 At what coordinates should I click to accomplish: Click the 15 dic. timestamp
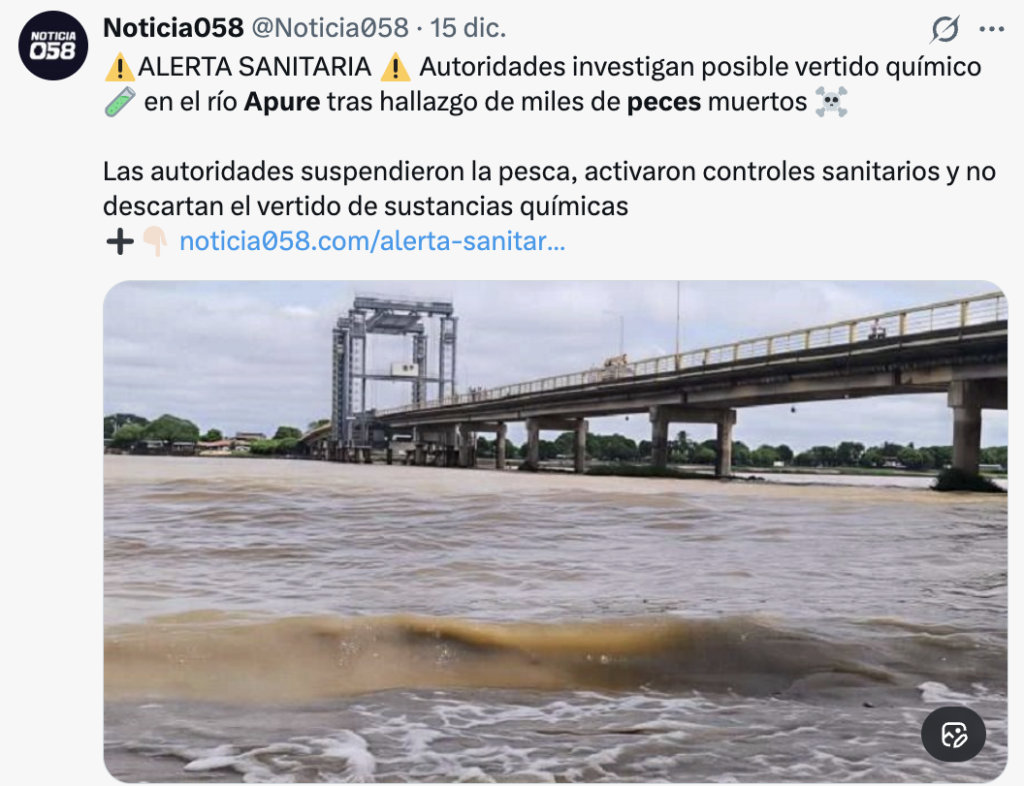(468, 28)
